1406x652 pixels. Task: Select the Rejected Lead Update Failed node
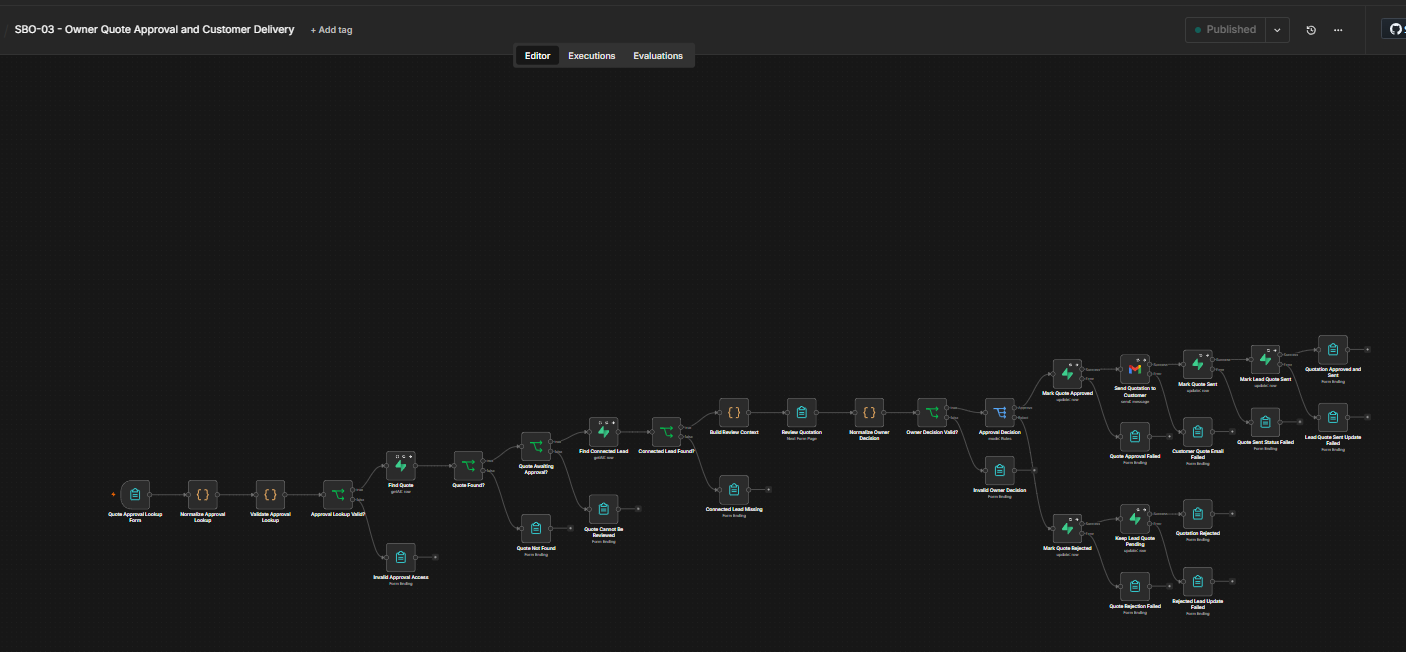(1198, 582)
